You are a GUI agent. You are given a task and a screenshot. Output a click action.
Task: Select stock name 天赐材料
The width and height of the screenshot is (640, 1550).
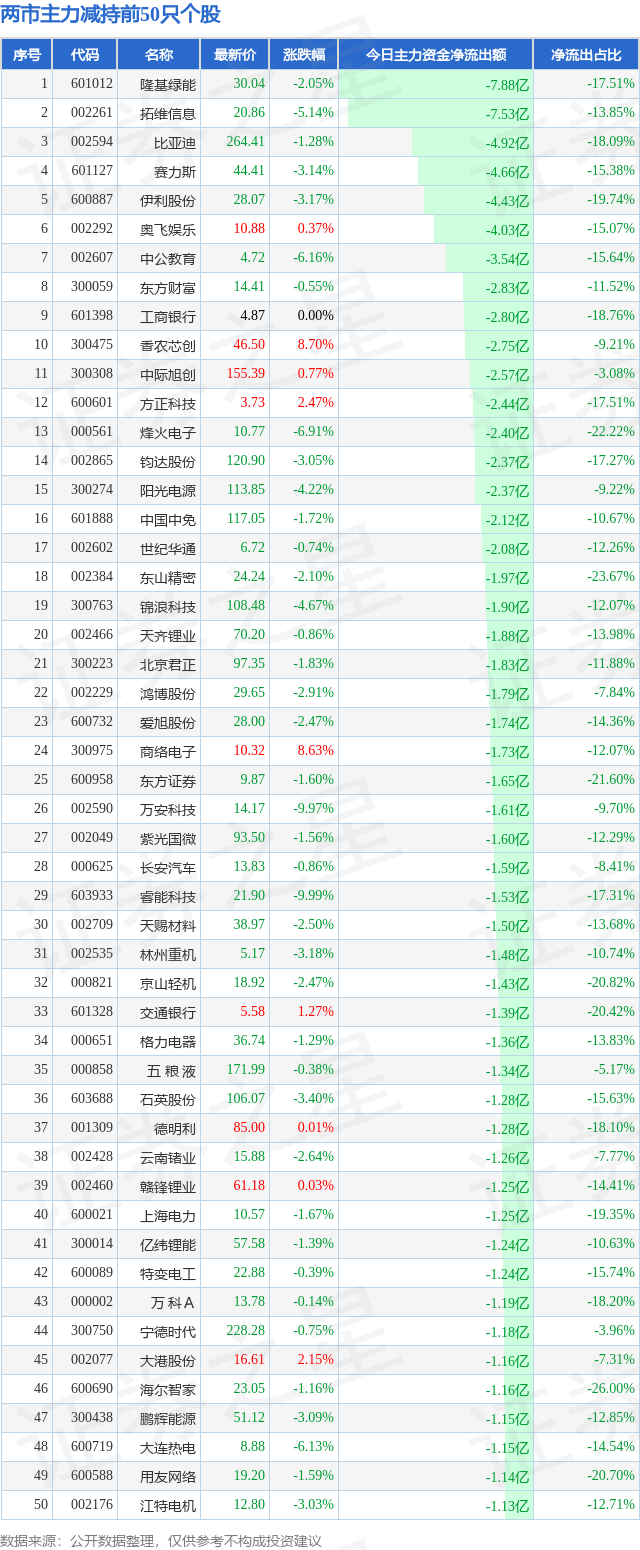tap(168, 926)
